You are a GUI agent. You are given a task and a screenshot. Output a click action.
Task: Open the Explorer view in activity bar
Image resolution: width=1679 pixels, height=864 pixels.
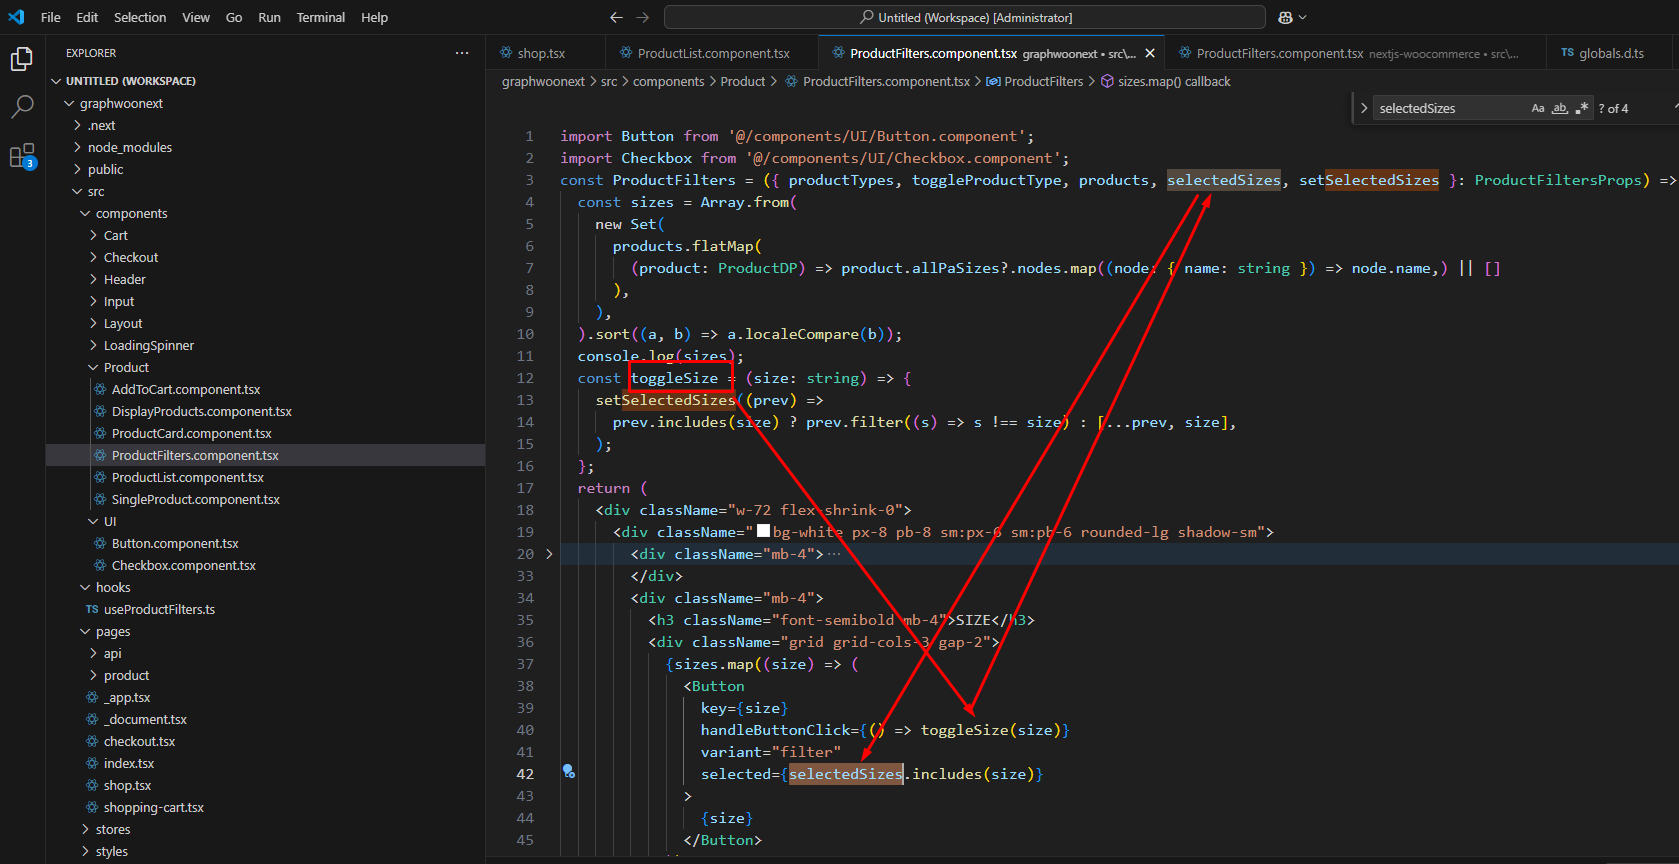click(x=22, y=60)
